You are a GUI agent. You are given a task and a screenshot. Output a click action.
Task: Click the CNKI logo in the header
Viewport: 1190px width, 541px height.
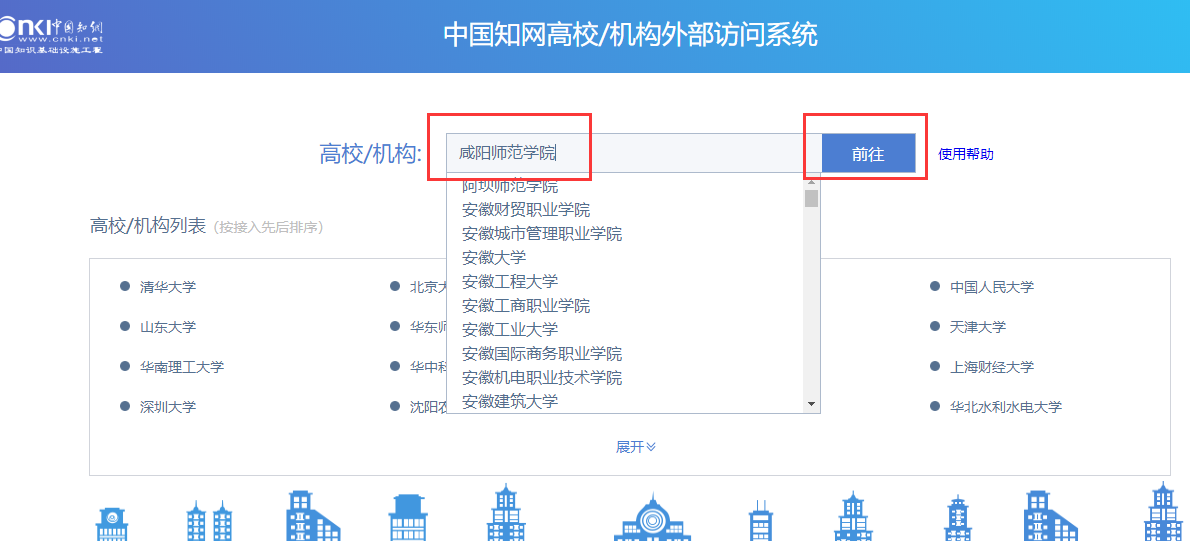(51, 36)
